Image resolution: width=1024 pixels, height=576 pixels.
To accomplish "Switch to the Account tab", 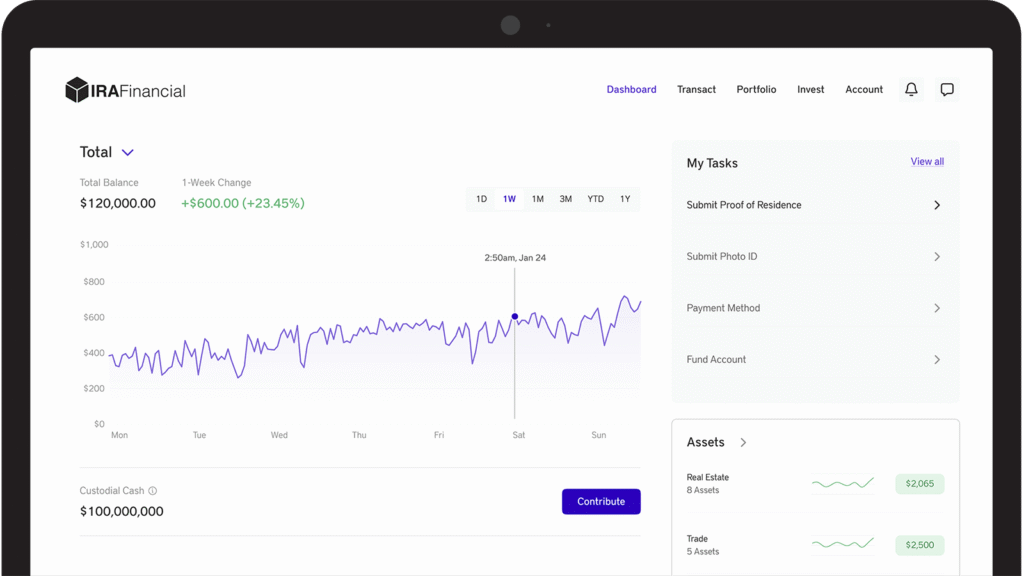I will (863, 89).
